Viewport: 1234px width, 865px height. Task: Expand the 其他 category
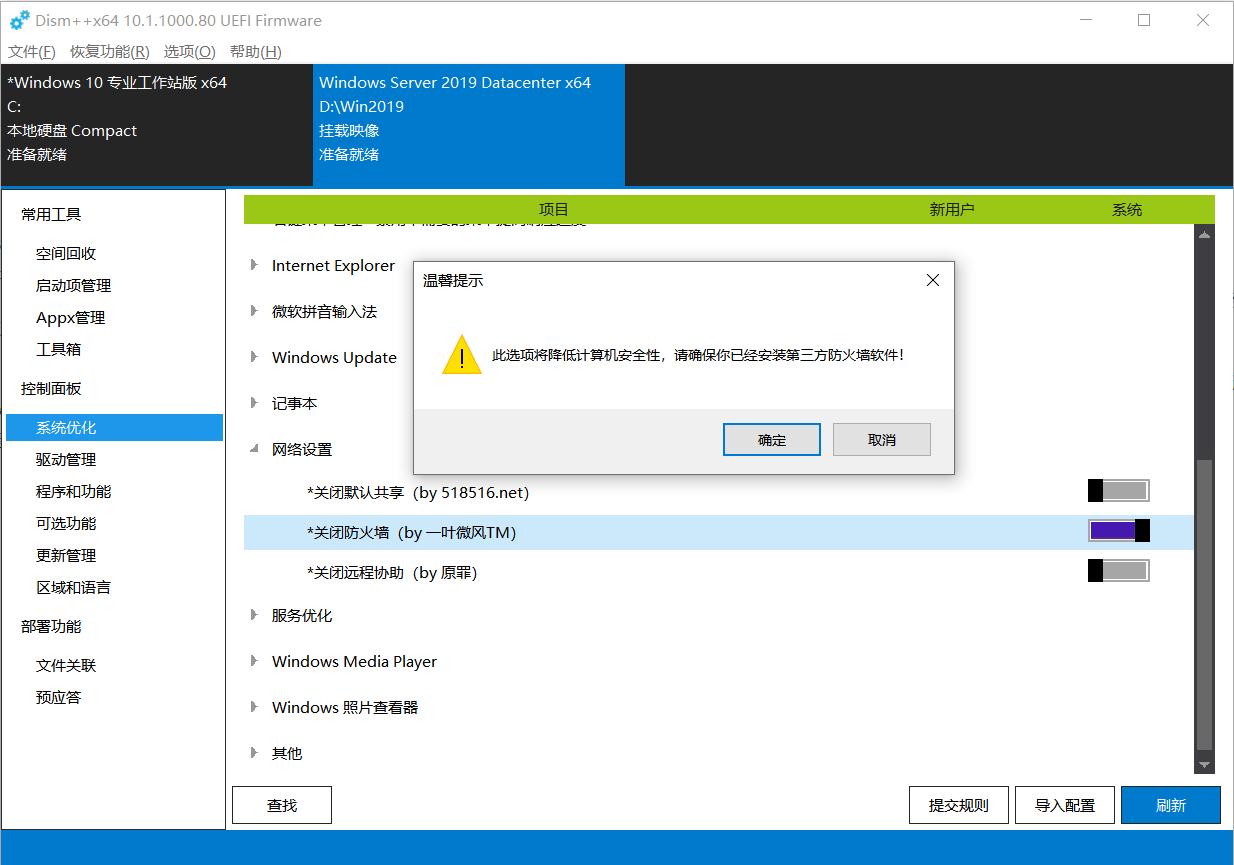[255, 753]
